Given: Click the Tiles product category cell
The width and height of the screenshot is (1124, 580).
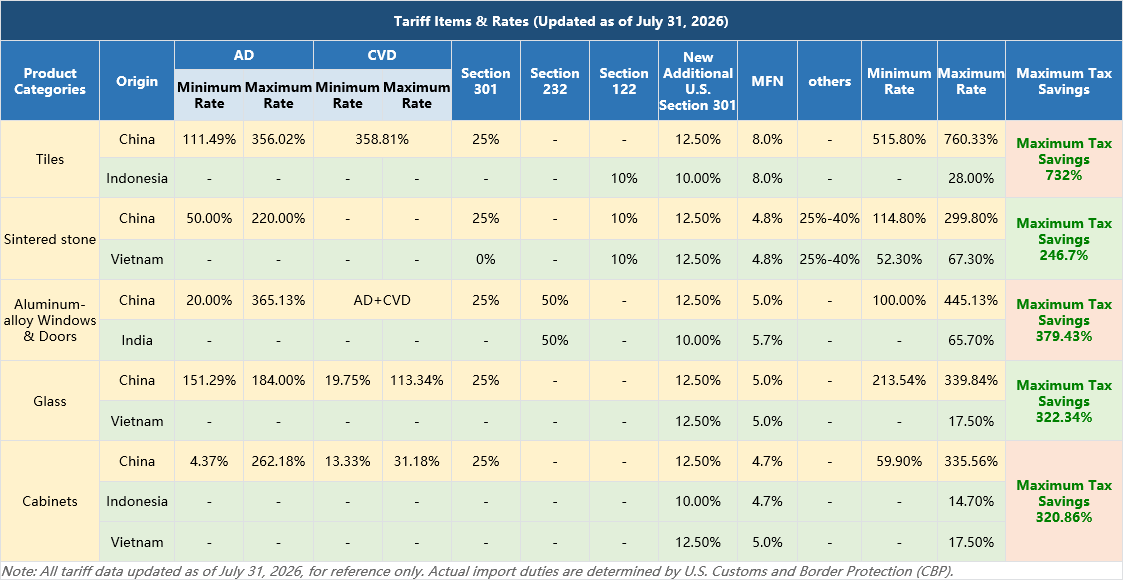Looking at the screenshot, I should point(50,159).
